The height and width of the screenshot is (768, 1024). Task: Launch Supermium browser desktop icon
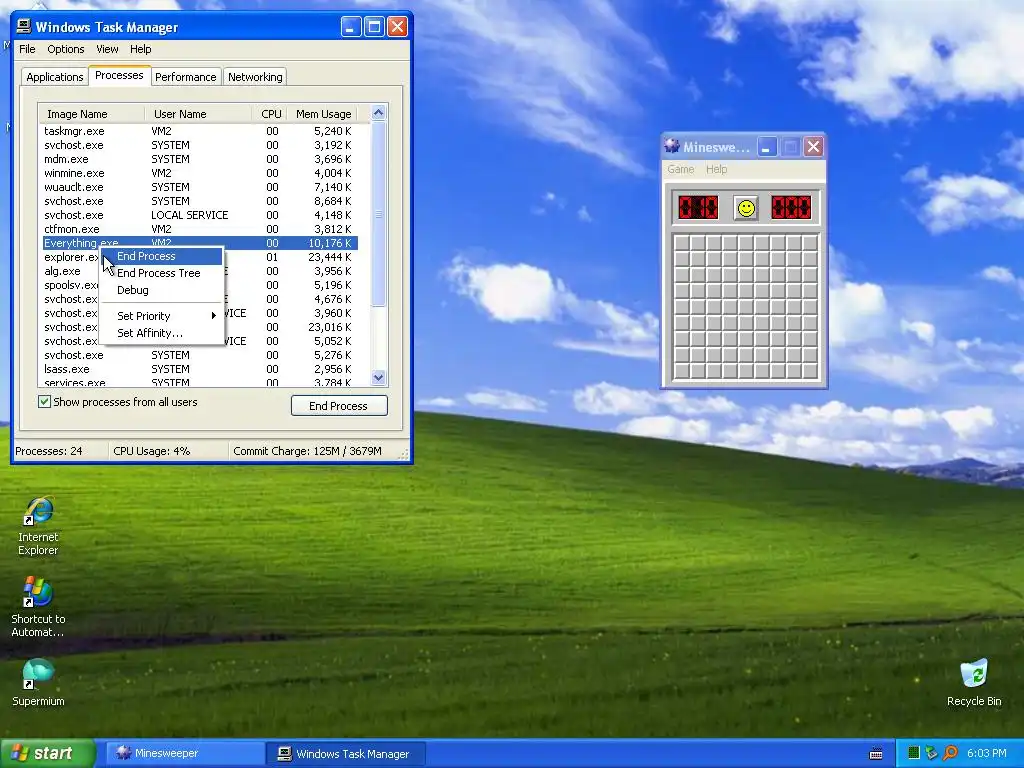coord(38,682)
